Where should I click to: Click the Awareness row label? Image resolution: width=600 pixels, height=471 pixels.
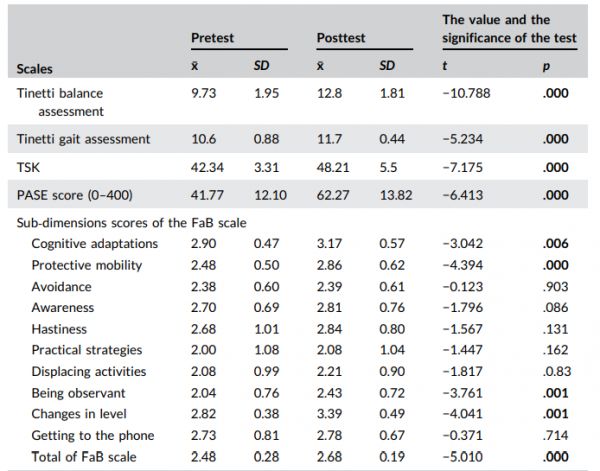(x=63, y=308)
